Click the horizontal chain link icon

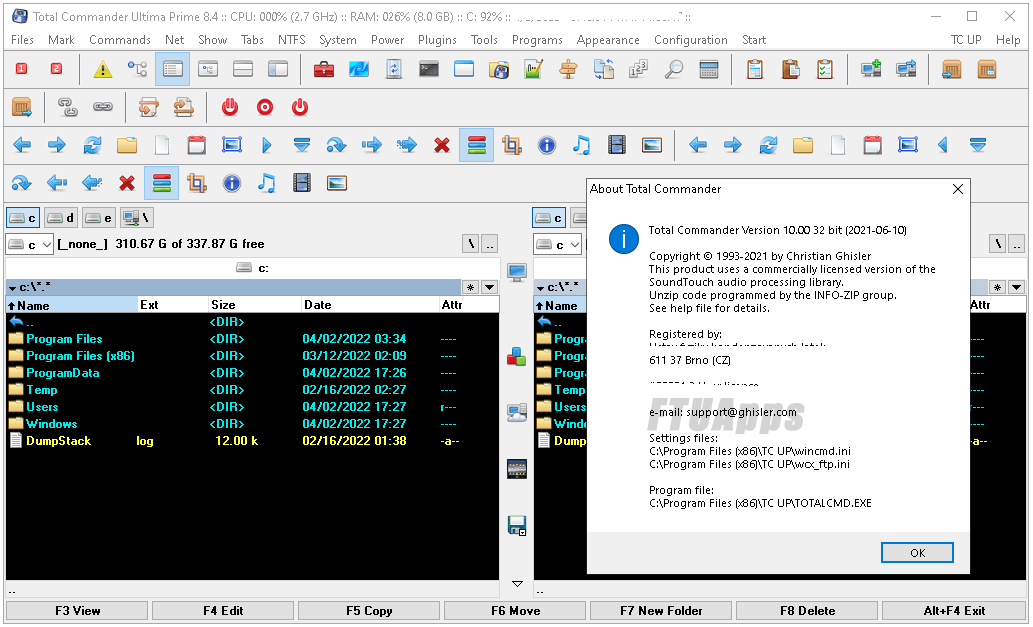(103, 107)
